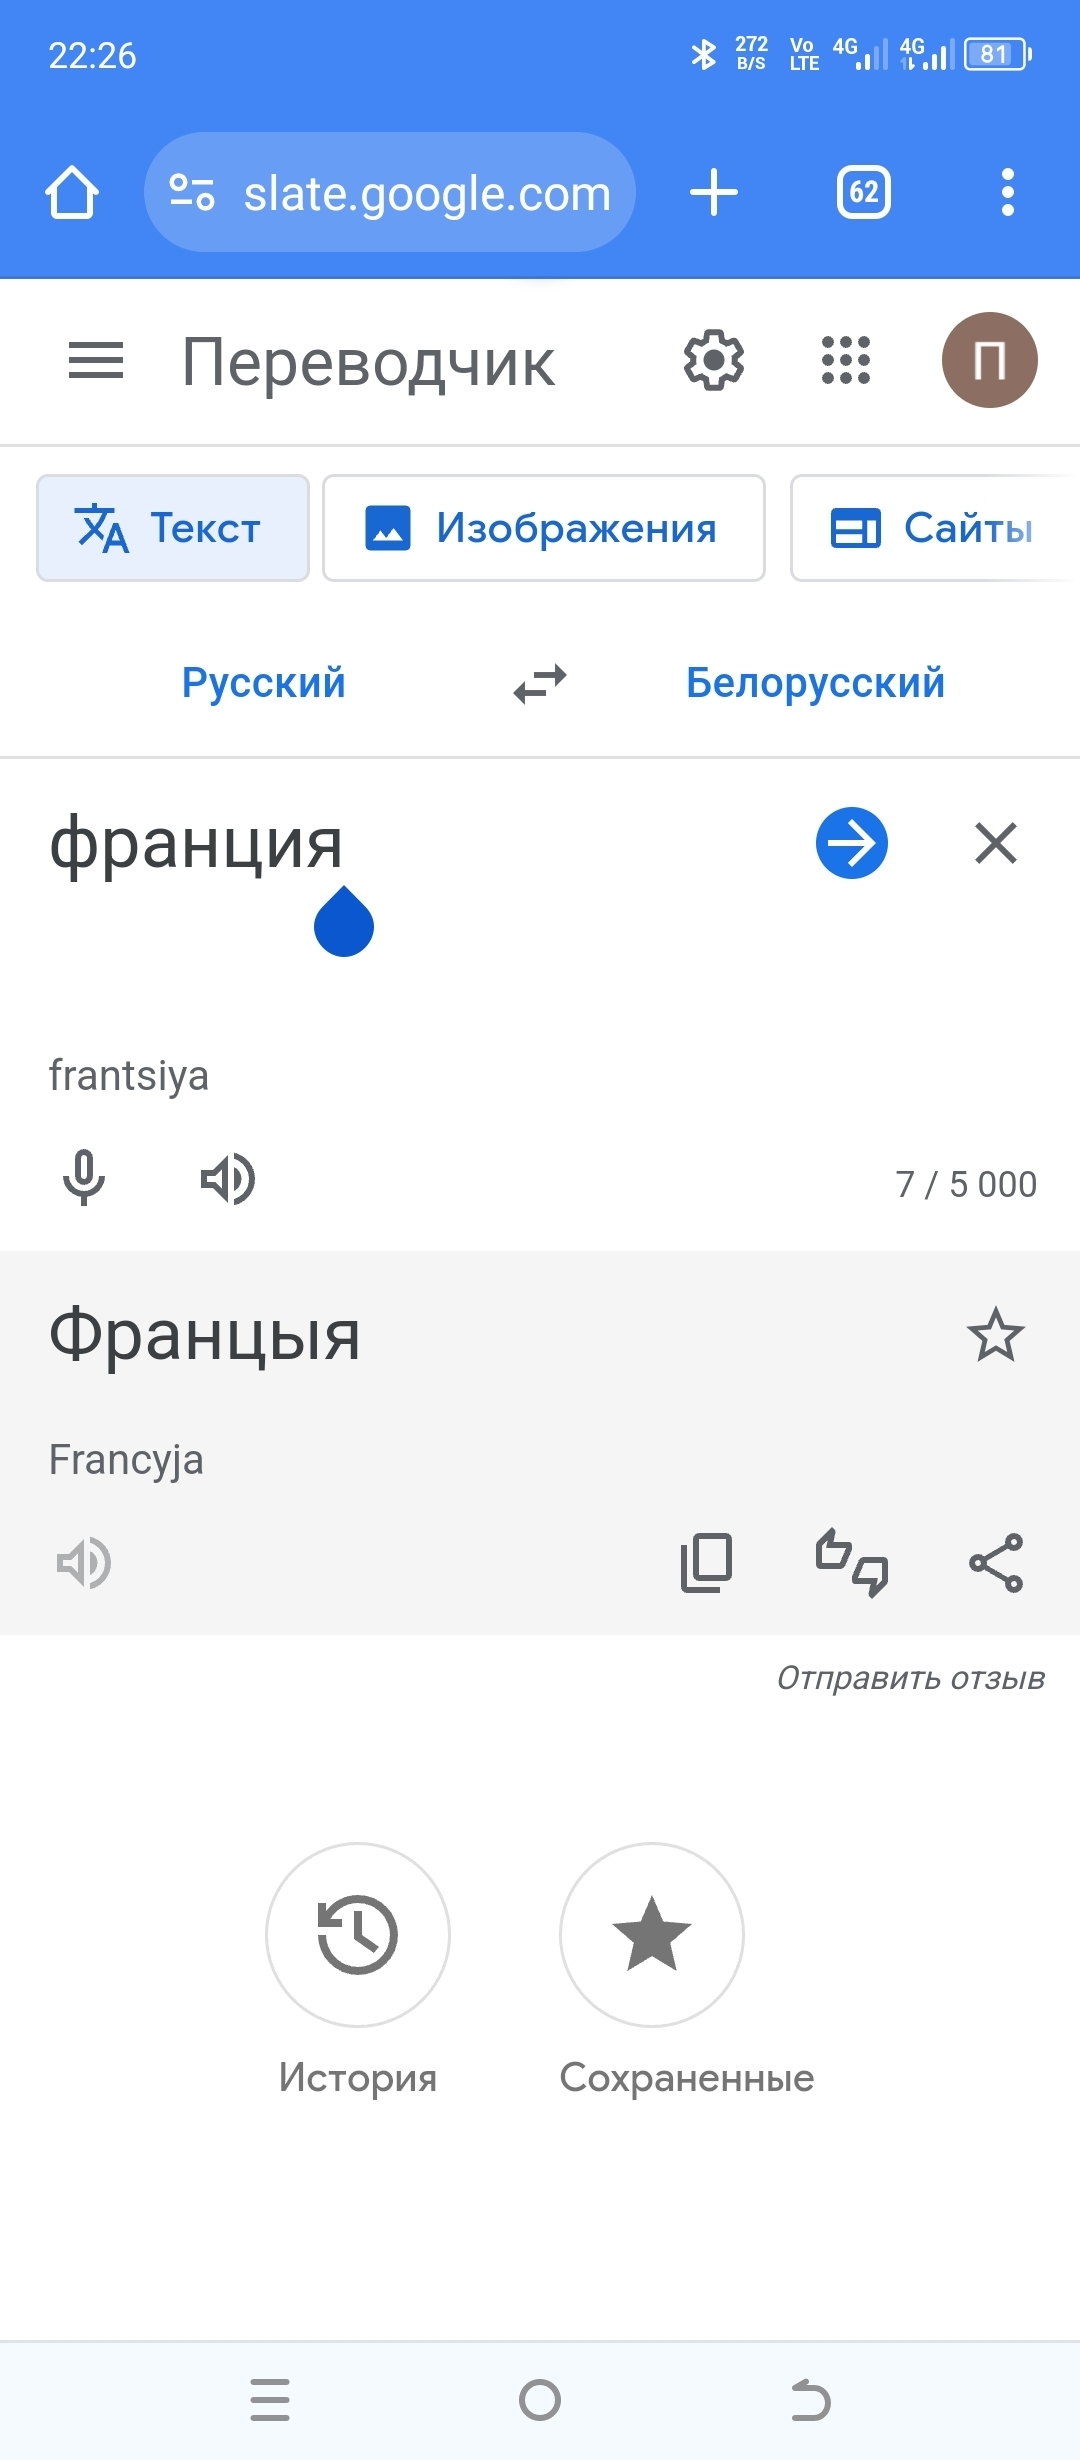
Task: Click the Отправить отзыв link
Action: pos(910,1678)
